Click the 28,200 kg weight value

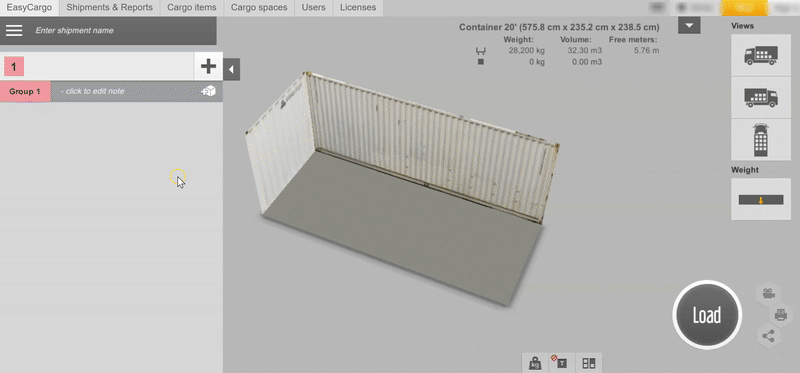tap(528, 51)
